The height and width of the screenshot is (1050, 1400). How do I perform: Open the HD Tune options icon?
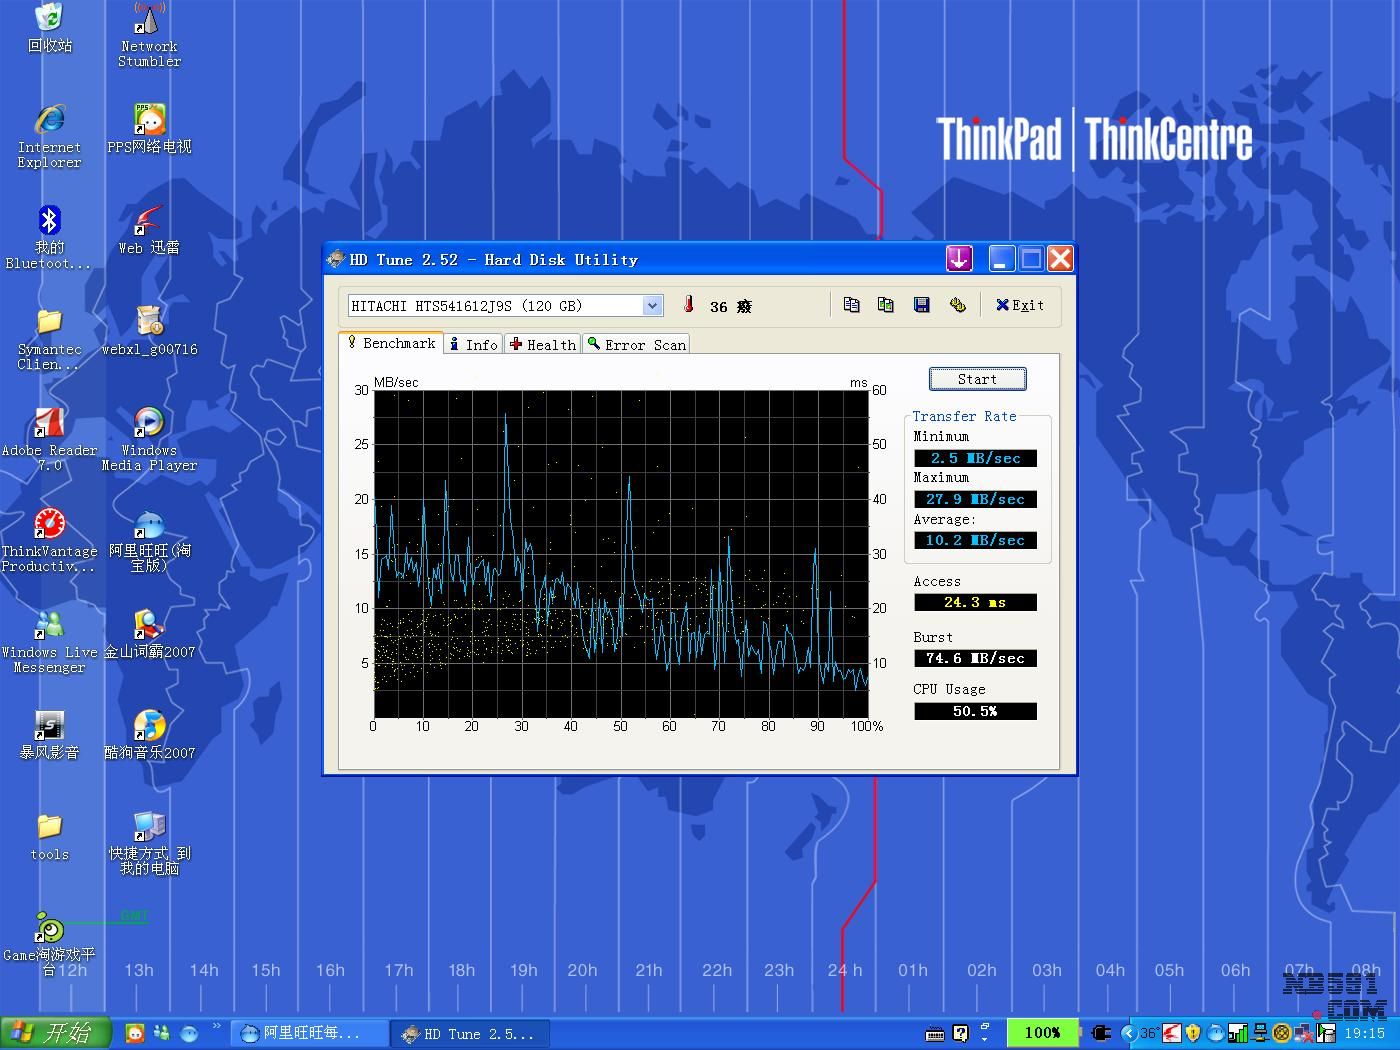click(957, 305)
